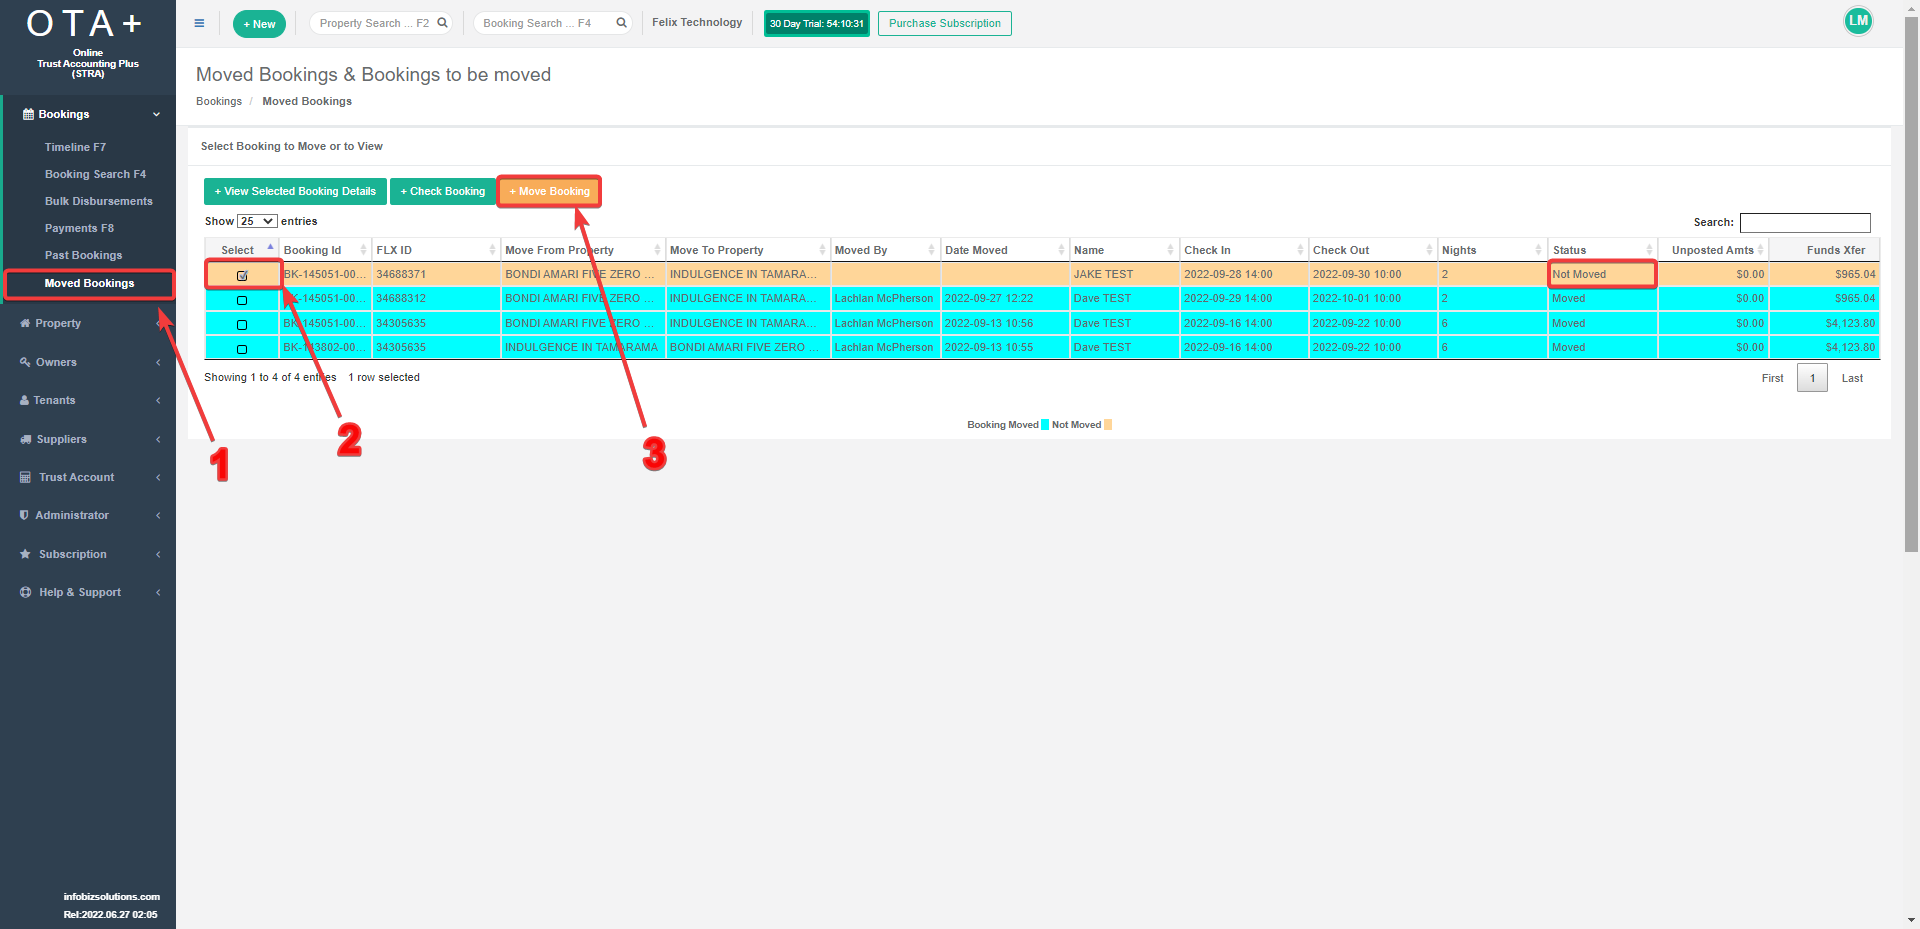Sort by FLX ID column sort icon
This screenshot has height=929, width=1920.
492,250
